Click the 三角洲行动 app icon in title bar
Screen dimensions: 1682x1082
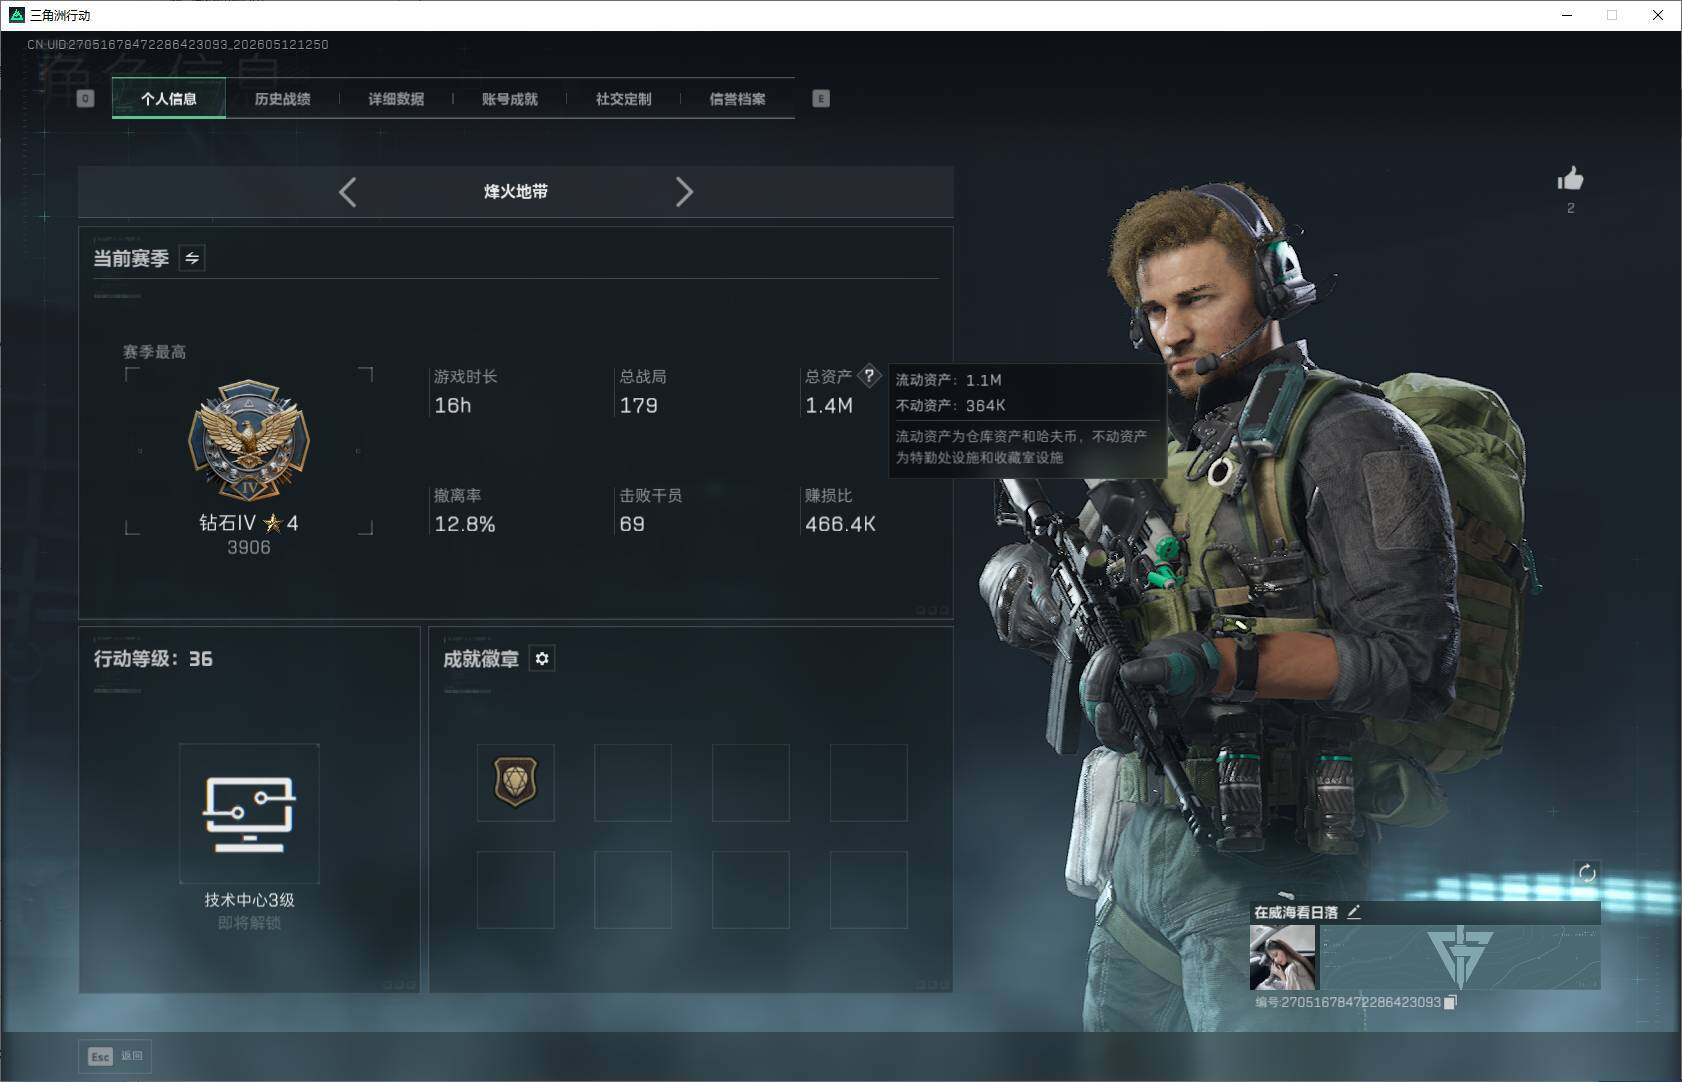(16, 15)
